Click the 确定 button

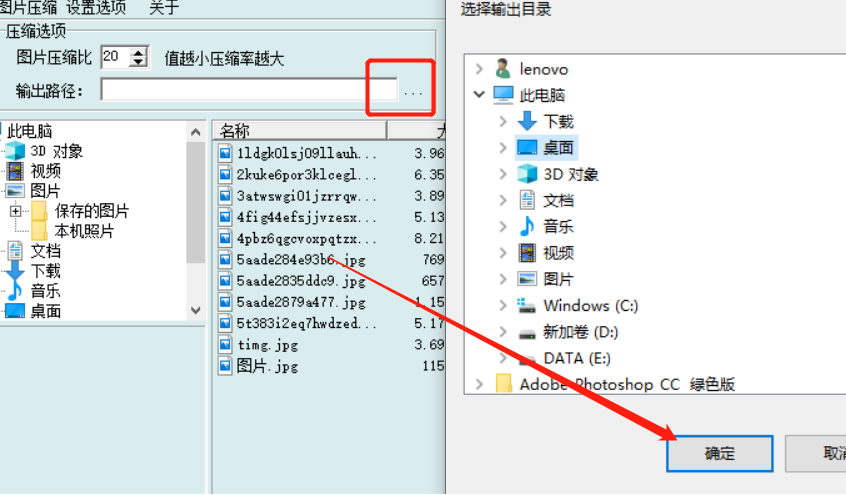tap(720, 453)
